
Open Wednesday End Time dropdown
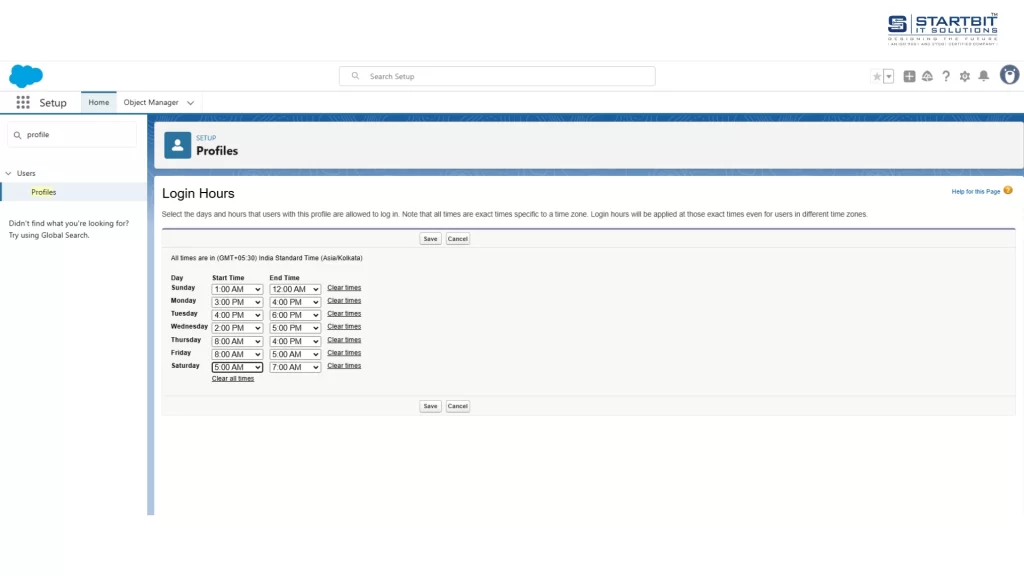[295, 328]
